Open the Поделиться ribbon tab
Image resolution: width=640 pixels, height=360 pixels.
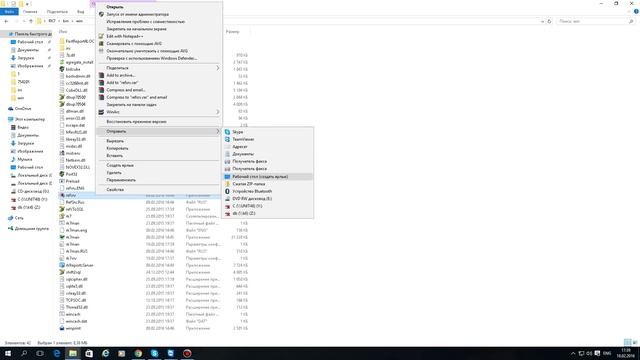57,12
